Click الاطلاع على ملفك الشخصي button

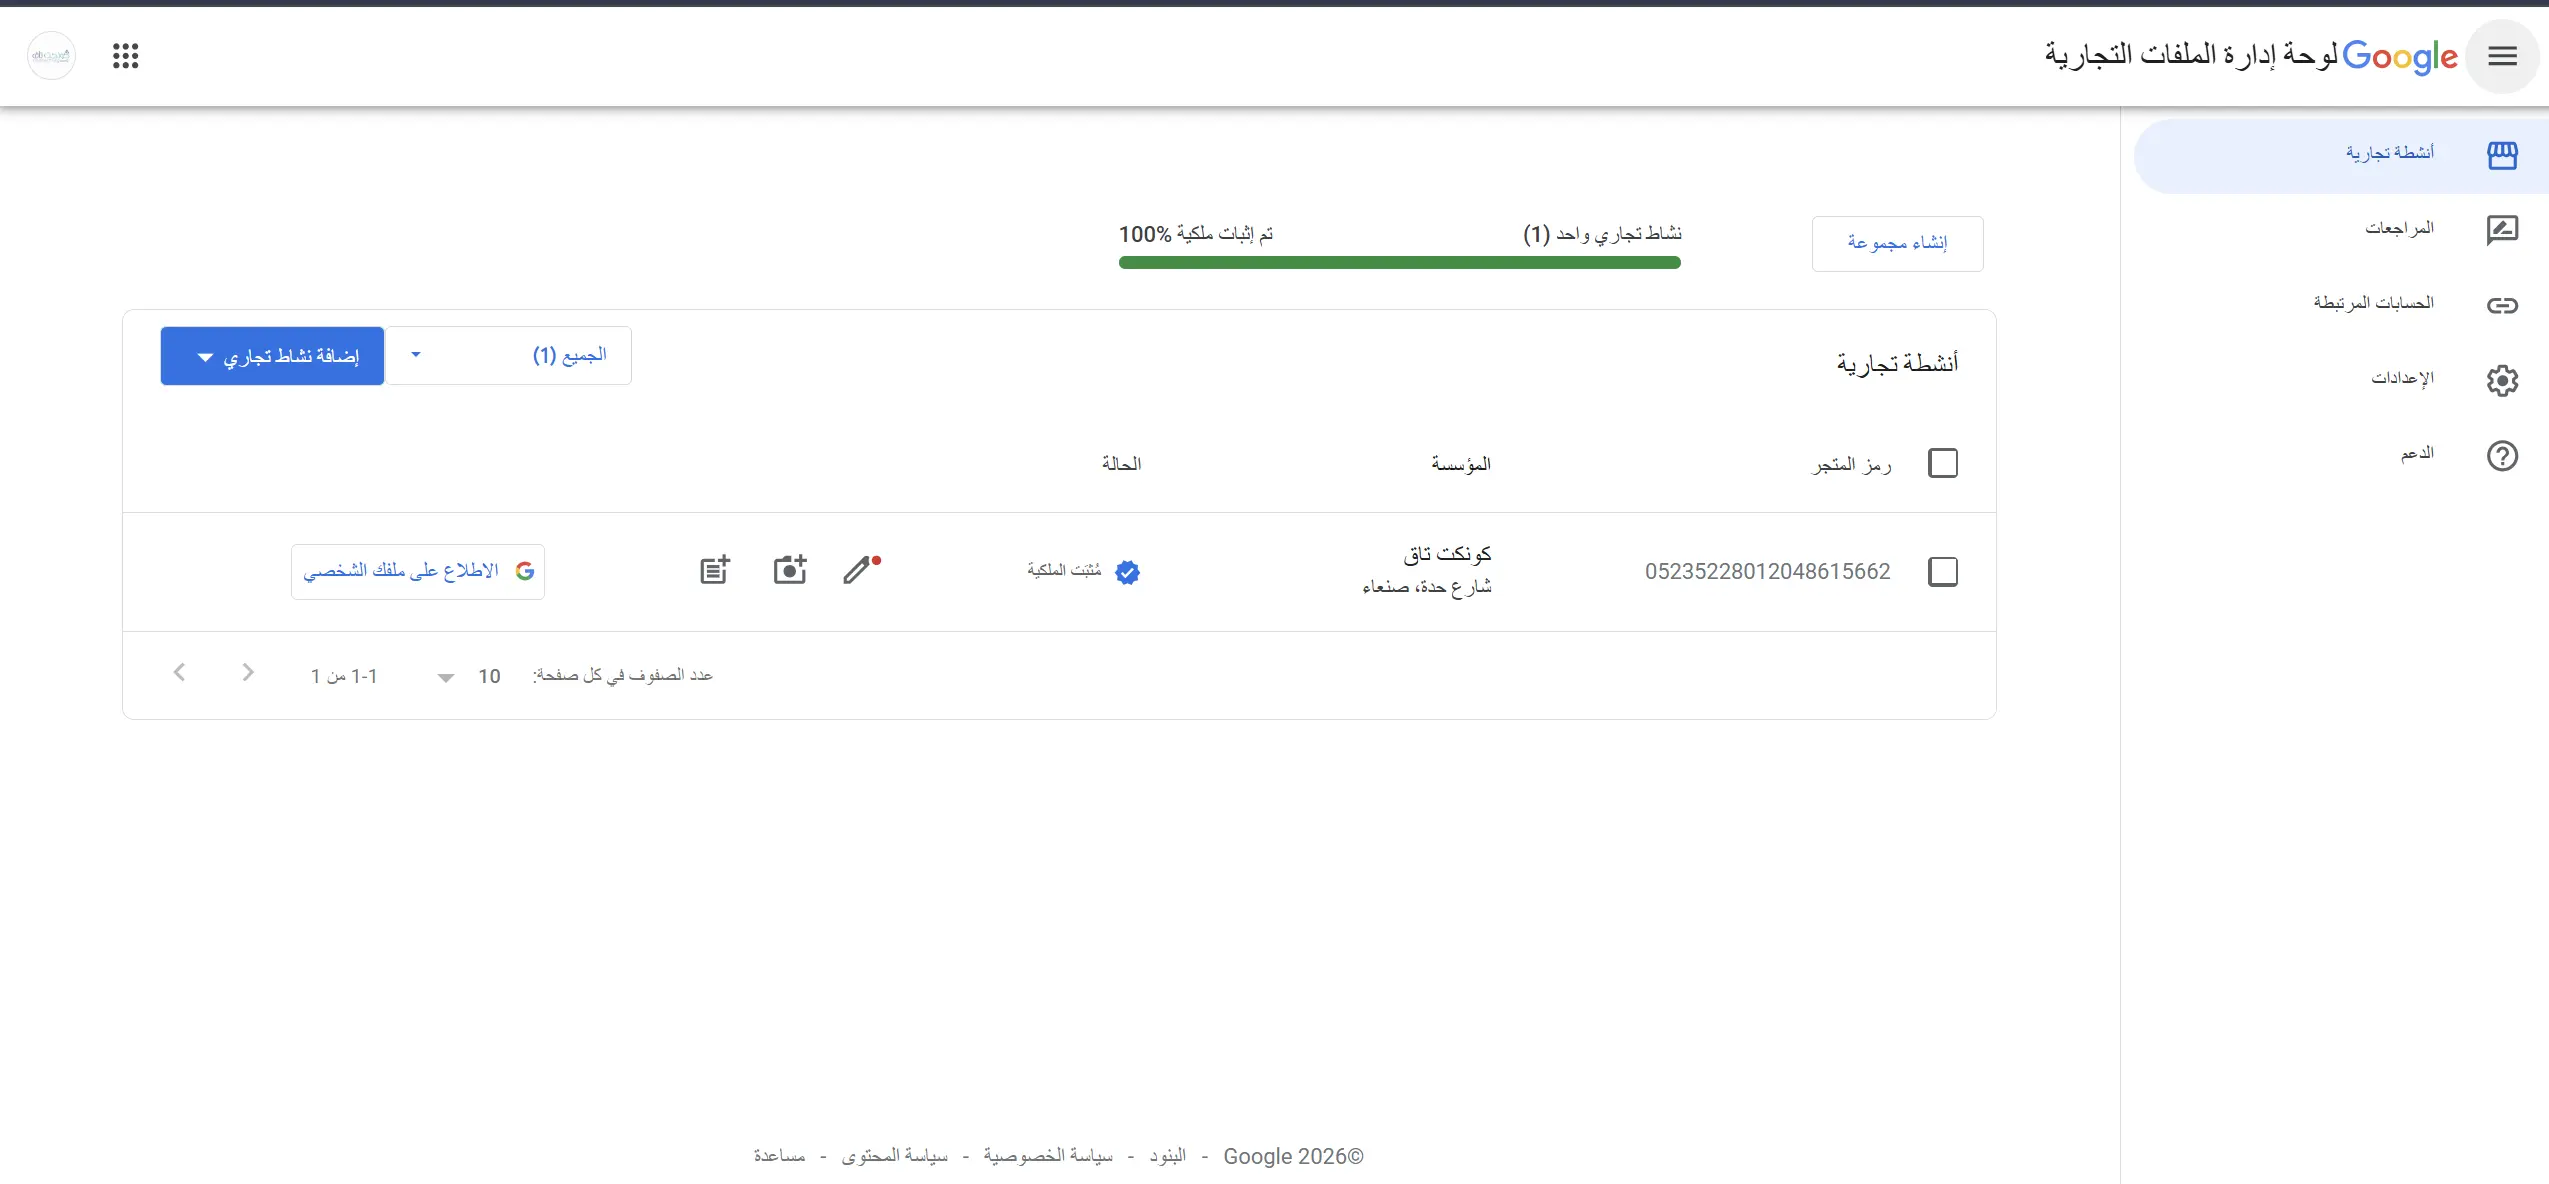(418, 572)
